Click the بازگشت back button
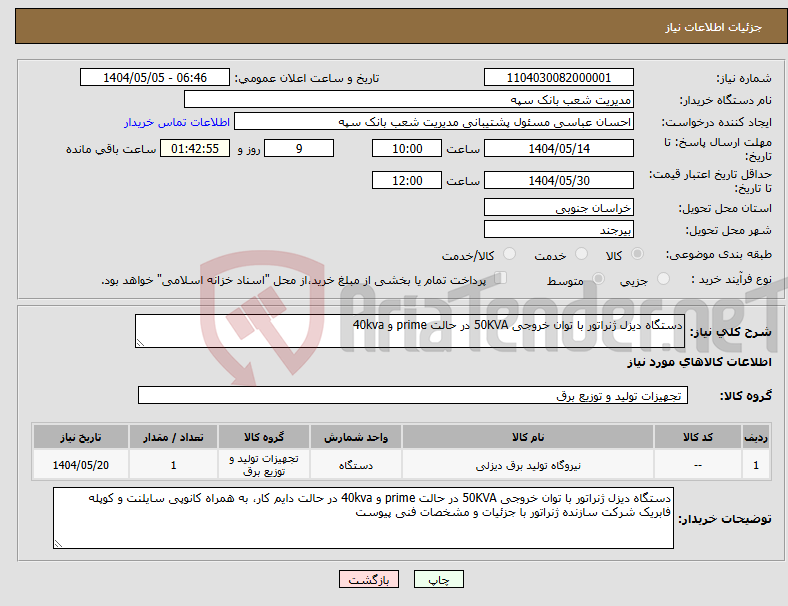 [369, 579]
